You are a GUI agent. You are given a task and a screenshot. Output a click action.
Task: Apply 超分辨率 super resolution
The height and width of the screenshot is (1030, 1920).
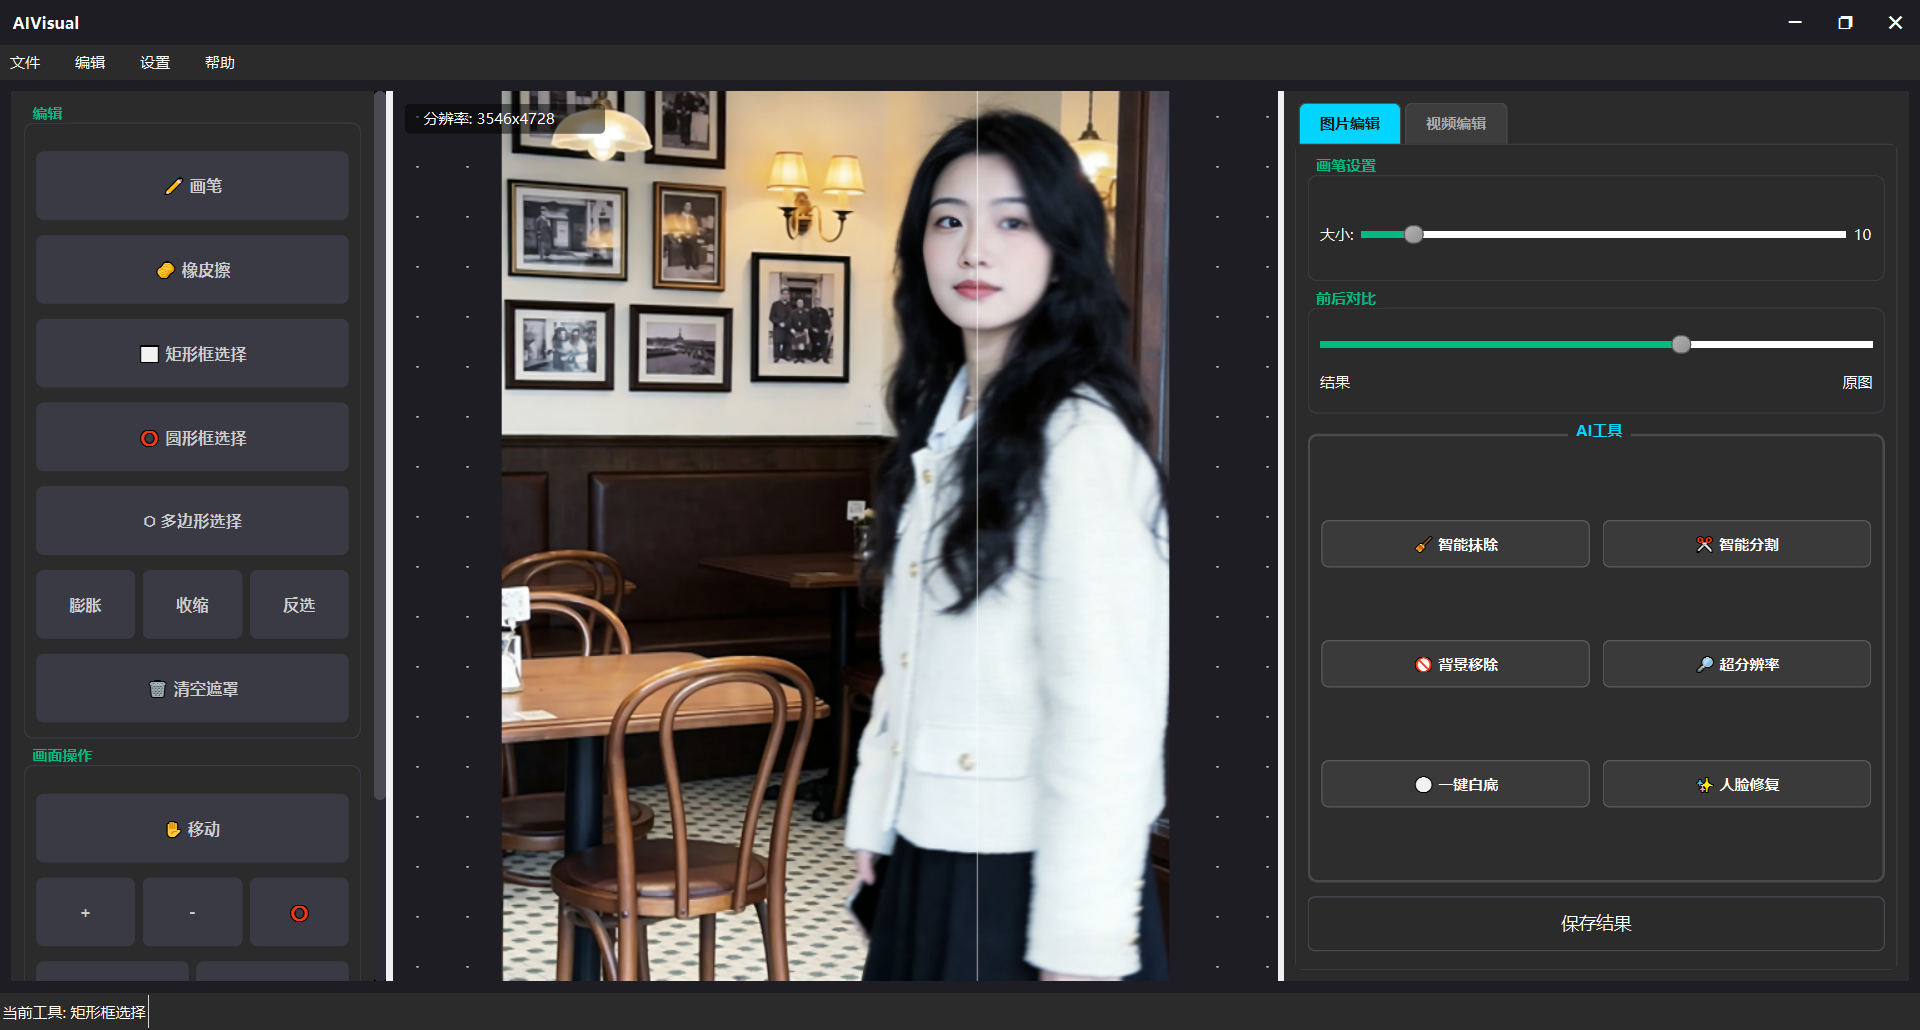pos(1736,664)
